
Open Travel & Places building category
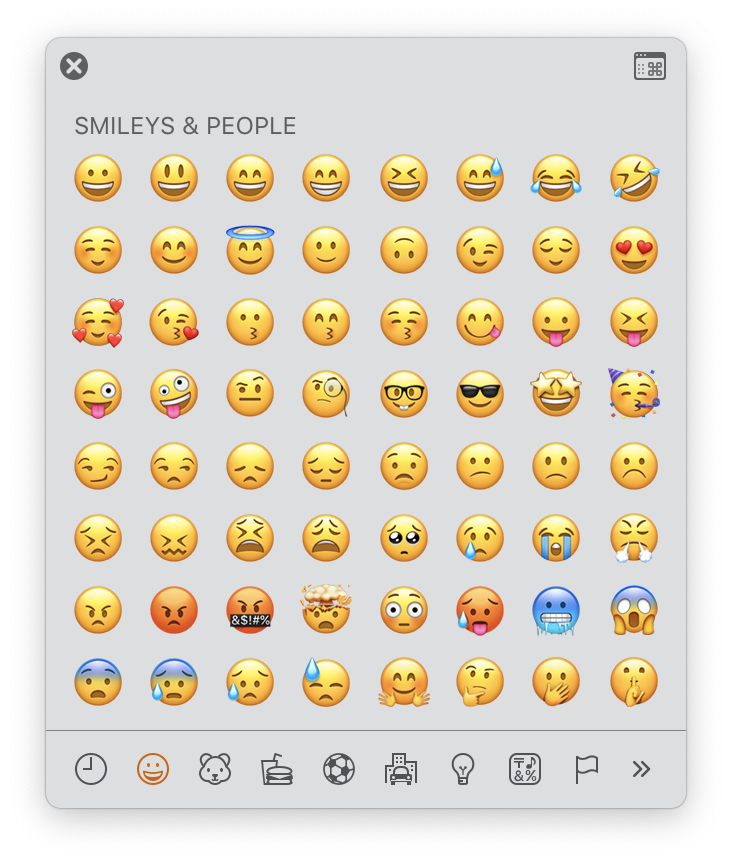(401, 769)
